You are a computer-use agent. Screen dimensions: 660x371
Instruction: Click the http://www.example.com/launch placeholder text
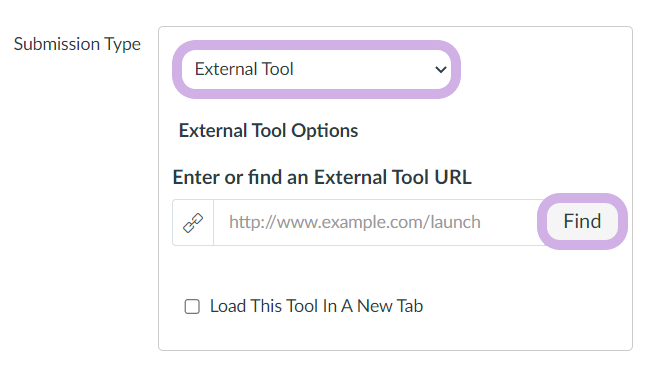[x=354, y=222]
